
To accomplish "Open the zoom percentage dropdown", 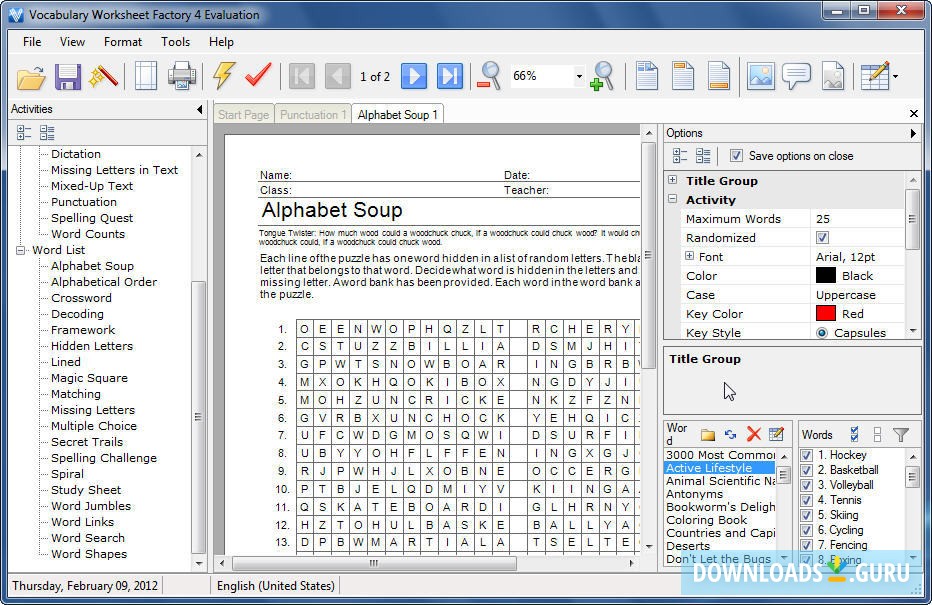I will point(579,77).
